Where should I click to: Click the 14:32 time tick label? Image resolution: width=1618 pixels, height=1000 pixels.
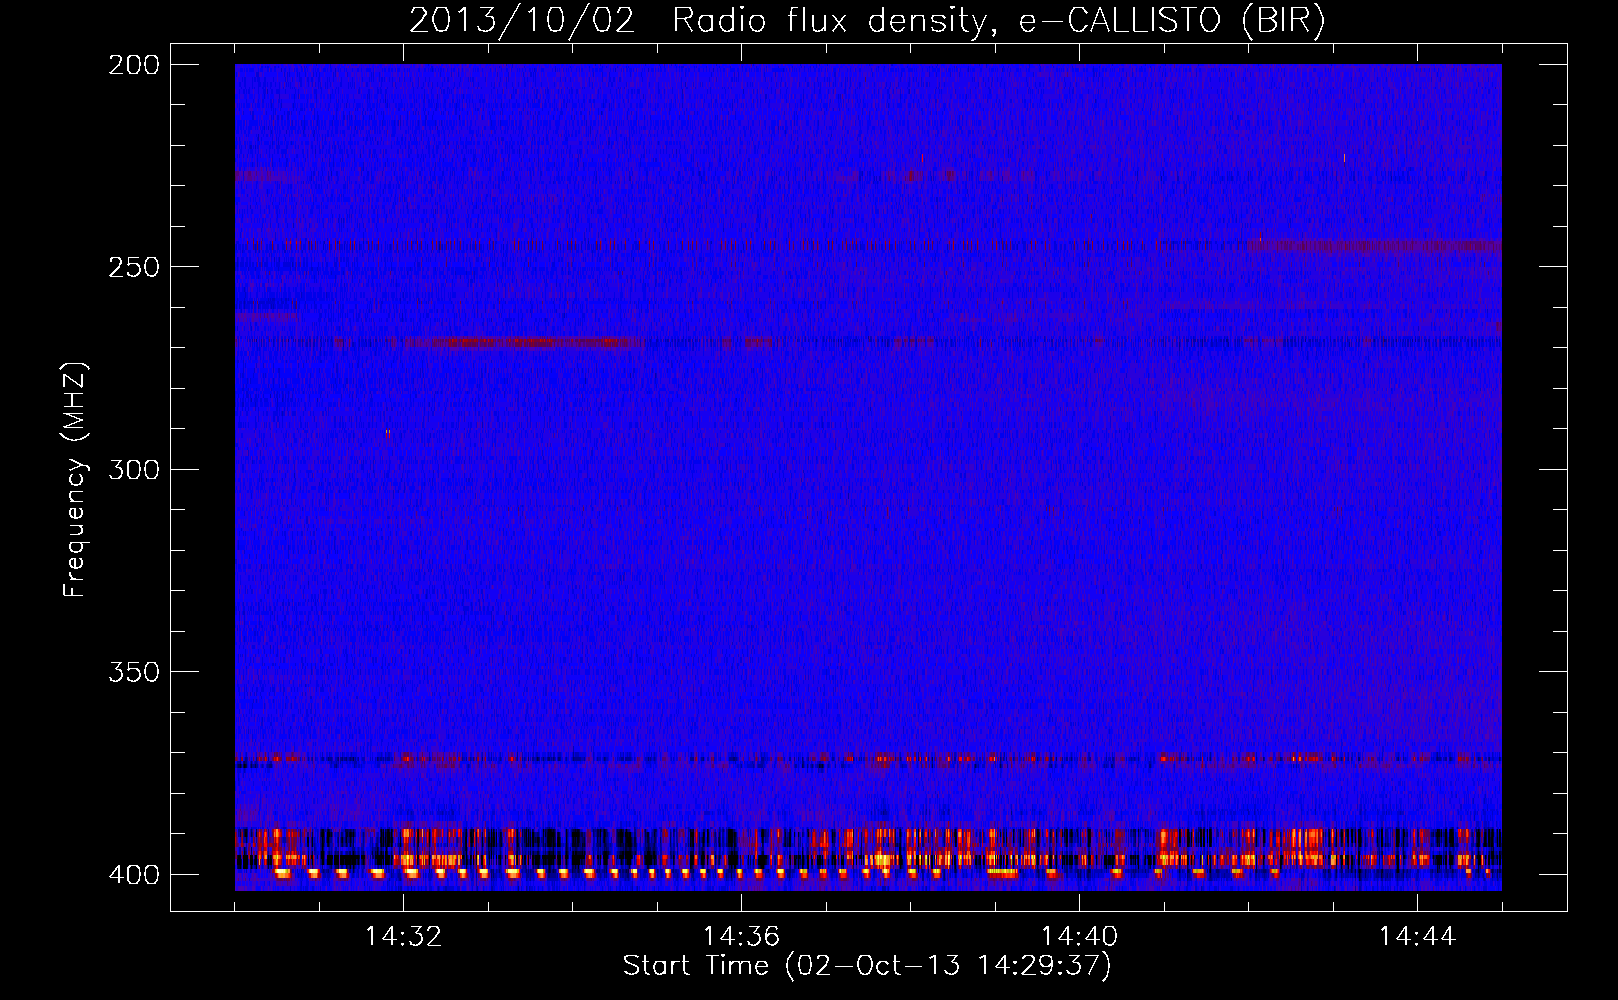(x=403, y=936)
